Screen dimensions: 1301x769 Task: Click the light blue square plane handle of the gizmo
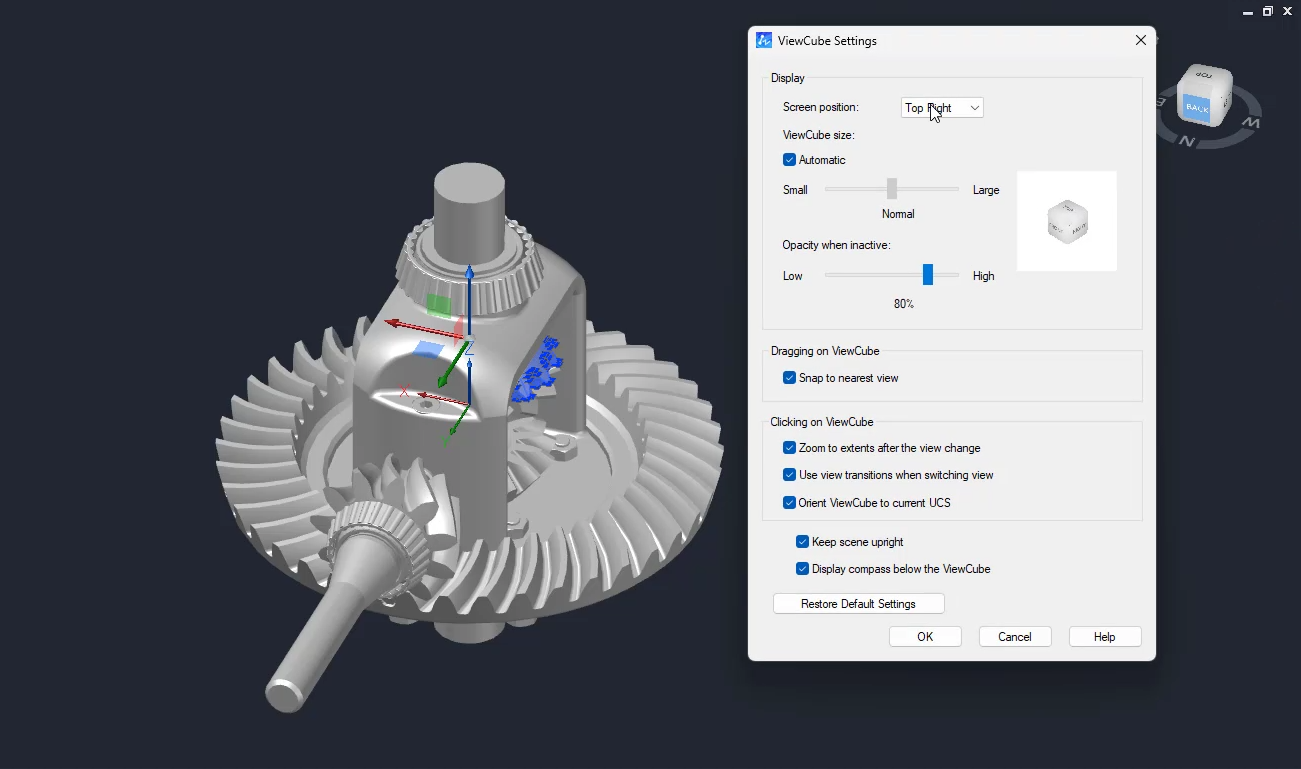[x=428, y=348]
